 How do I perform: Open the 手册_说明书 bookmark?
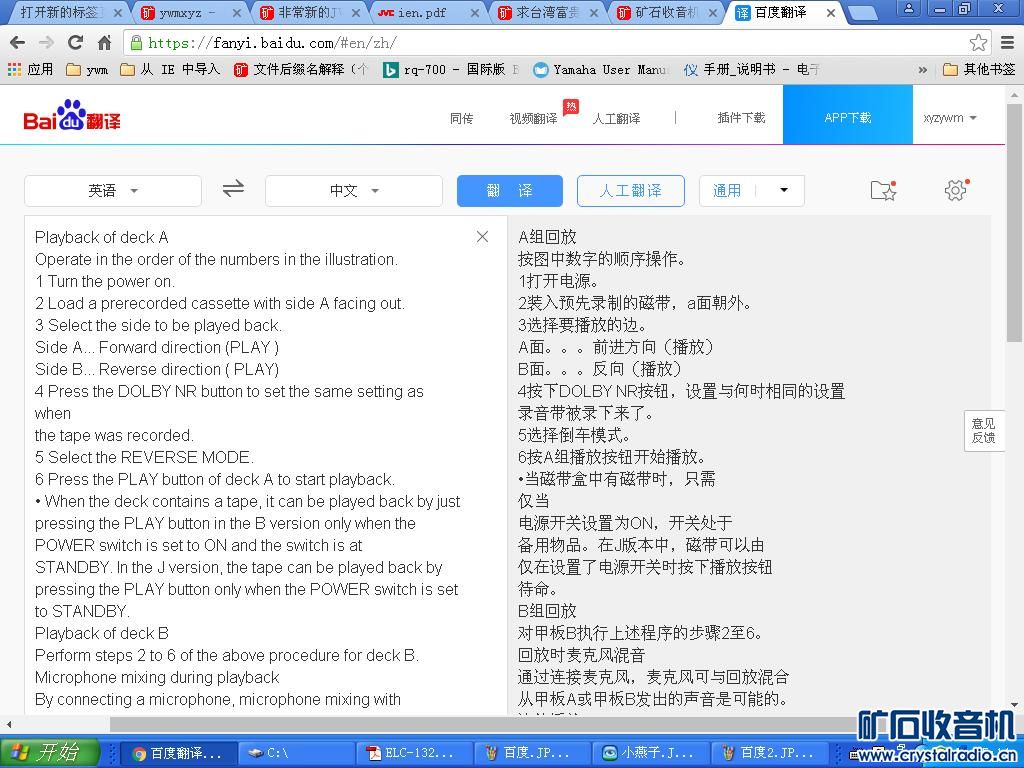point(751,69)
